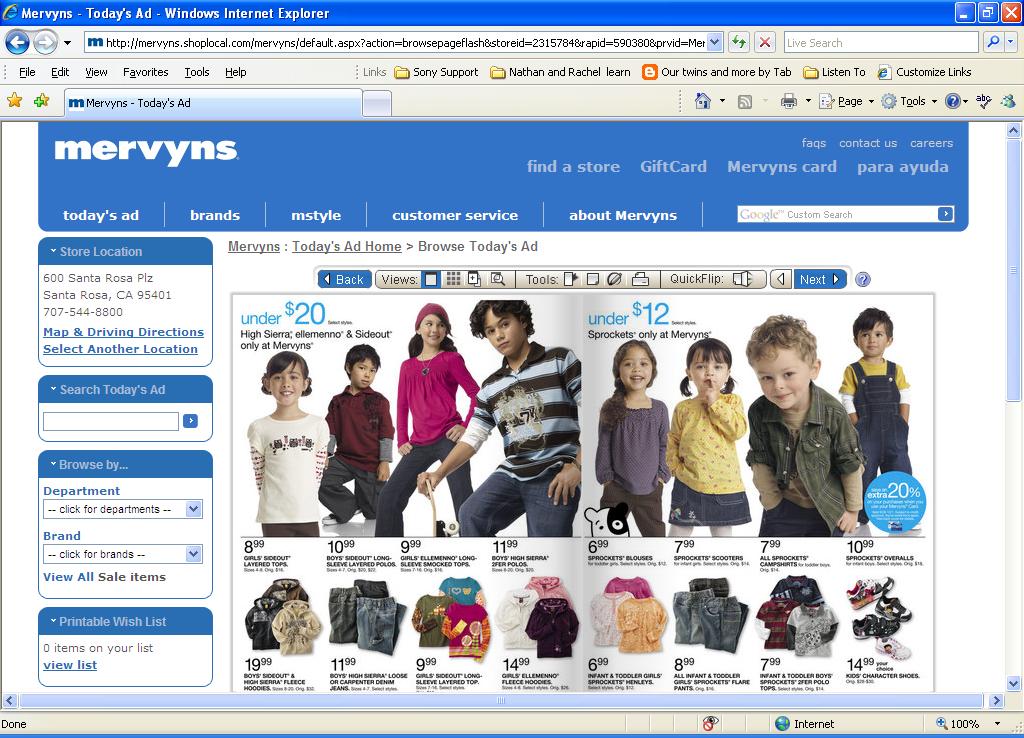1024x738 pixels.
Task: Open the 'click for brands' dropdown
Action: click(x=193, y=554)
